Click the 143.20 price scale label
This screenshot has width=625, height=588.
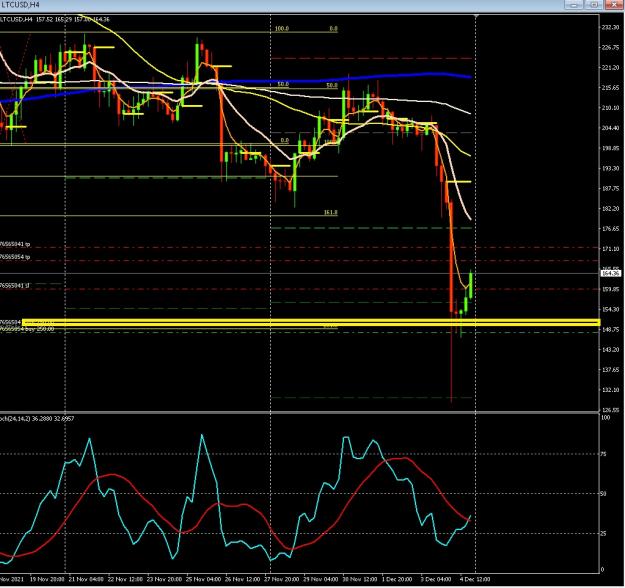(x=610, y=350)
